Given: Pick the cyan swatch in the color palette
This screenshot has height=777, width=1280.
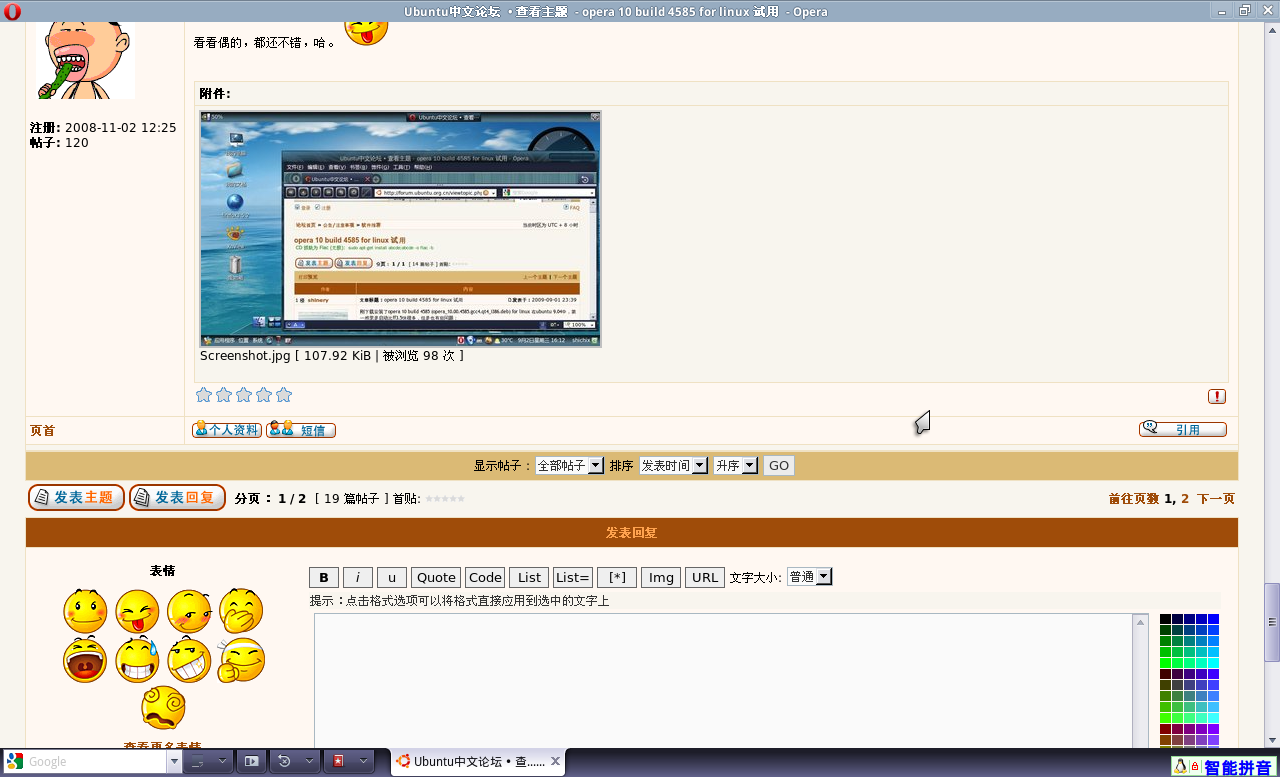Looking at the screenshot, I should [x=1214, y=663].
